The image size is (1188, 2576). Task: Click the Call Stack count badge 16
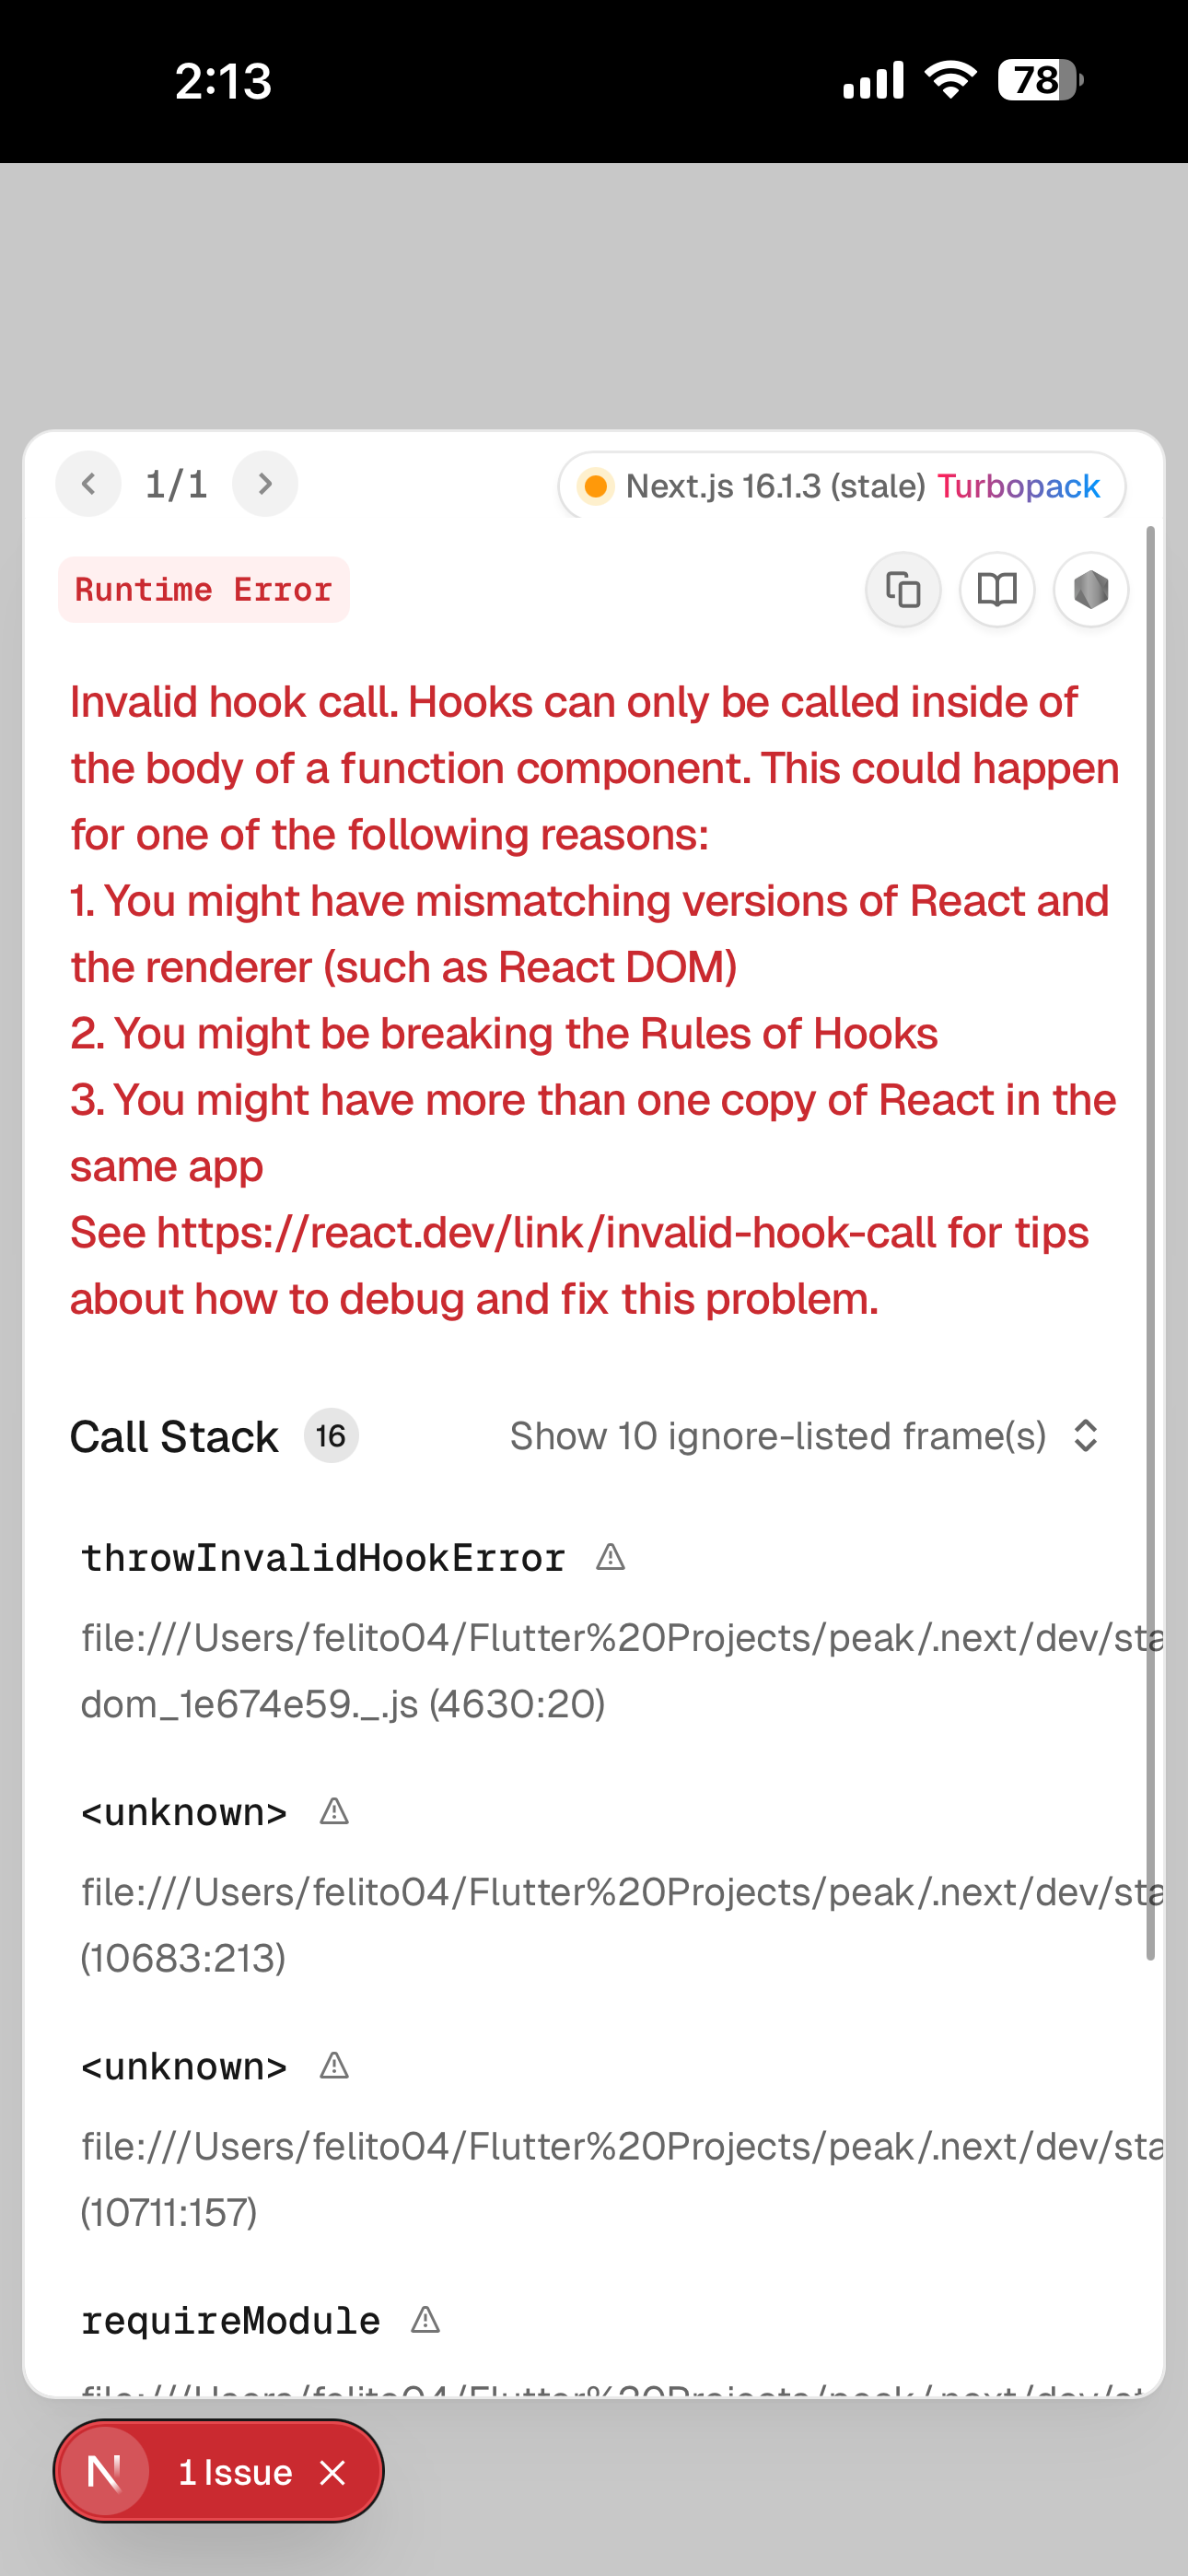click(x=331, y=1436)
